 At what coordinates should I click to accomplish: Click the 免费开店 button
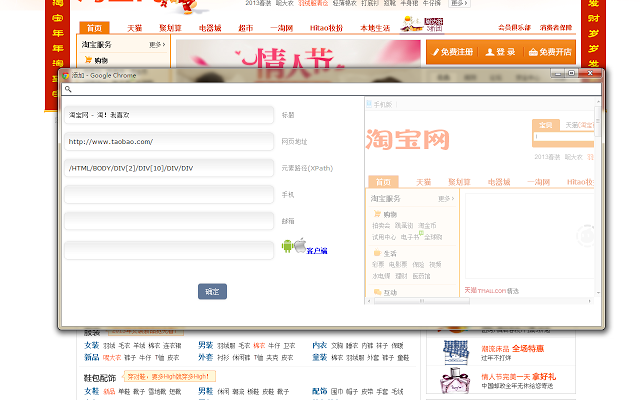tap(550, 52)
